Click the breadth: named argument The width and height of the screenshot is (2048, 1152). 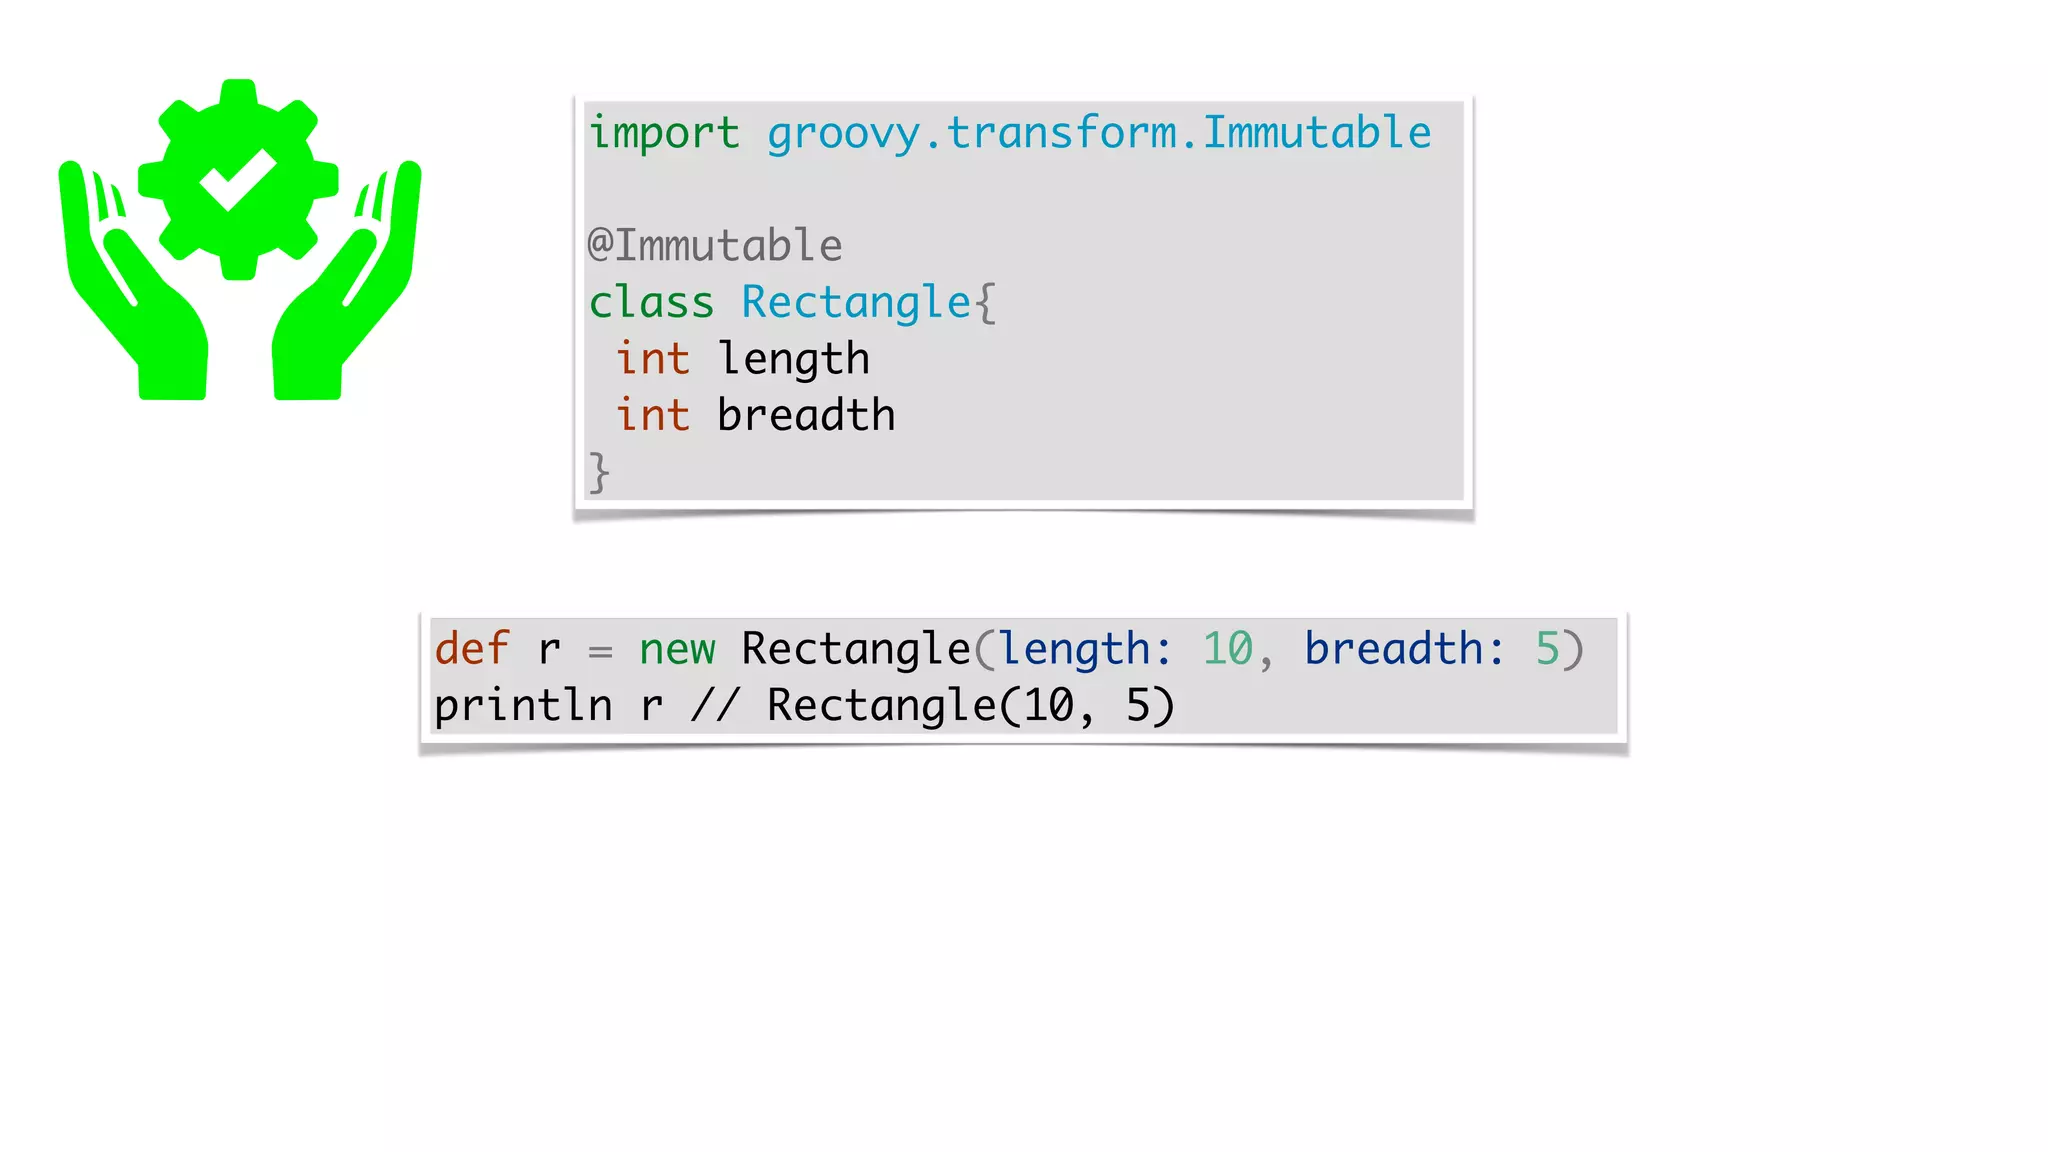click(x=1404, y=649)
